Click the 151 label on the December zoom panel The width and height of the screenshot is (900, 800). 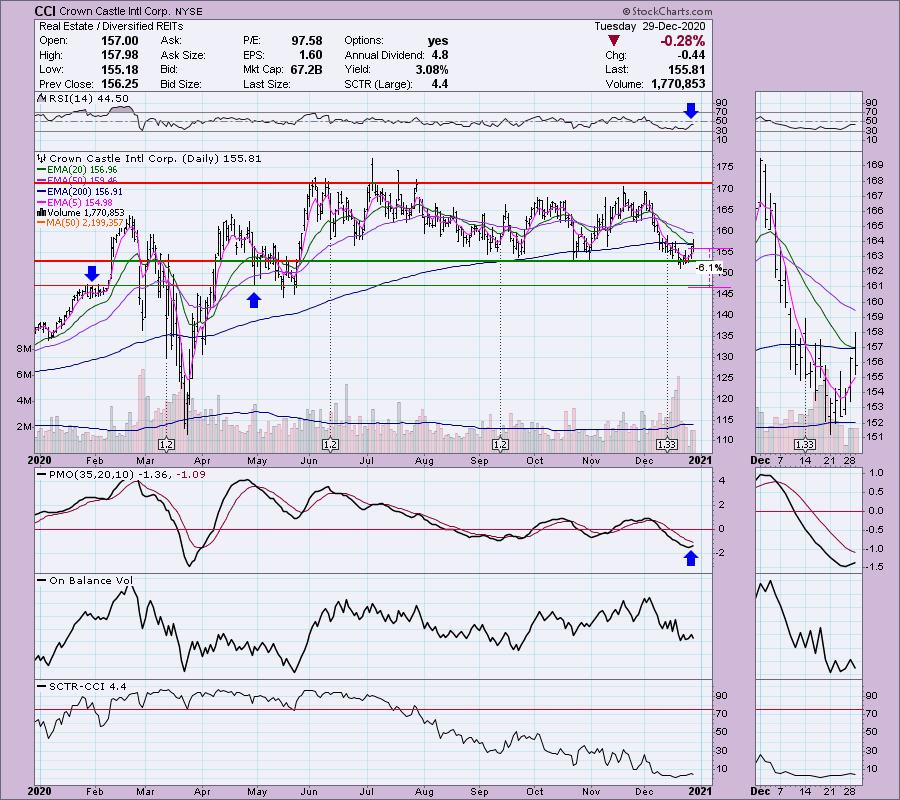[875, 437]
